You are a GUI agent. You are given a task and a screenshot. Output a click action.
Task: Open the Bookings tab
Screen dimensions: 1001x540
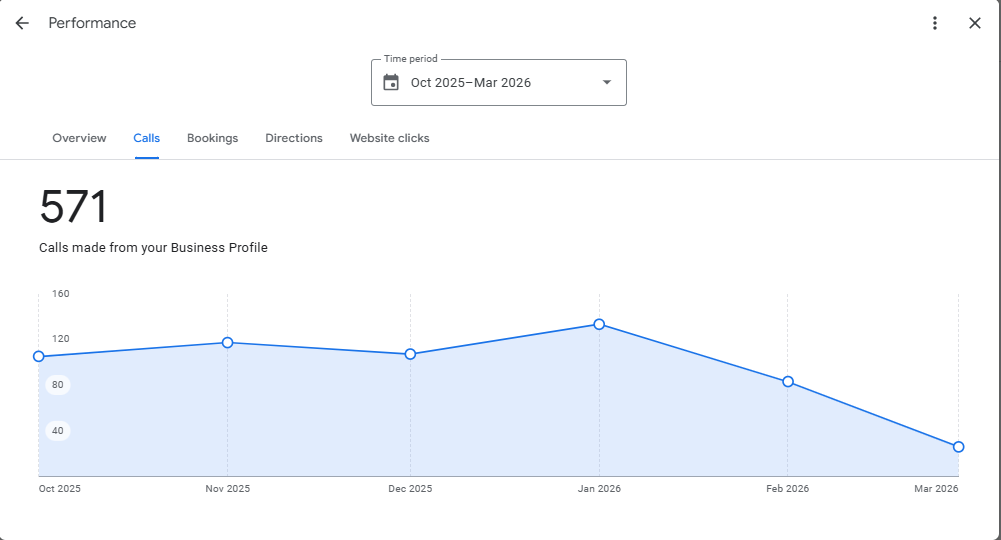(x=212, y=138)
